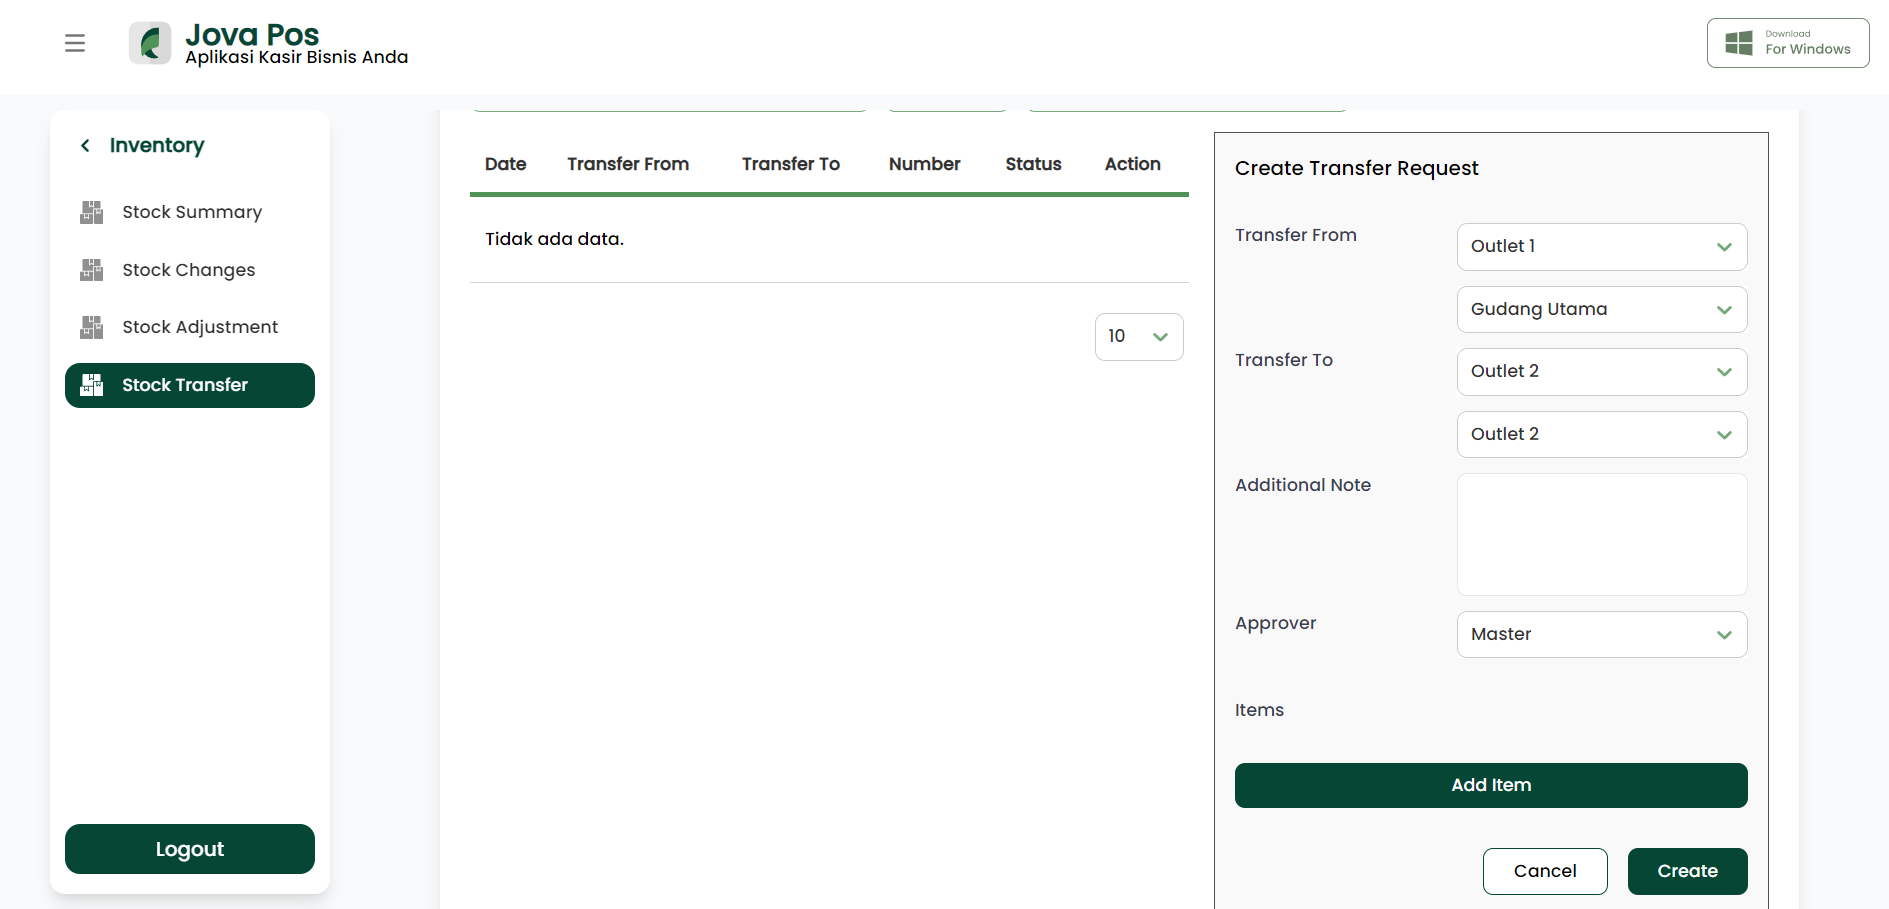The image size is (1889, 909).
Task: Open the hamburger menu icon
Action: (x=75, y=43)
